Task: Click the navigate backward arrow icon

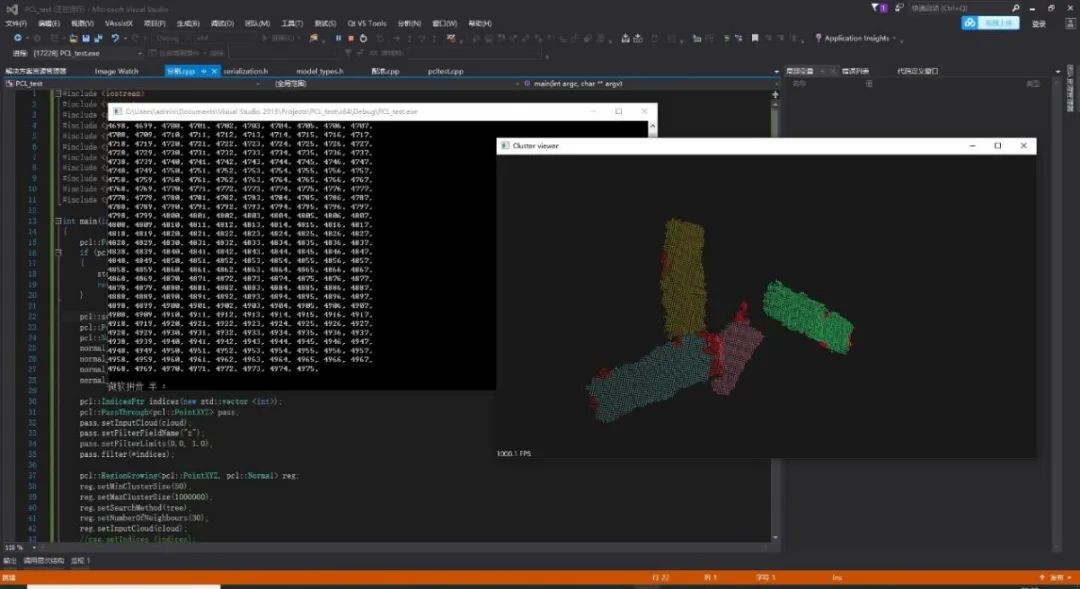Action: (x=18, y=38)
